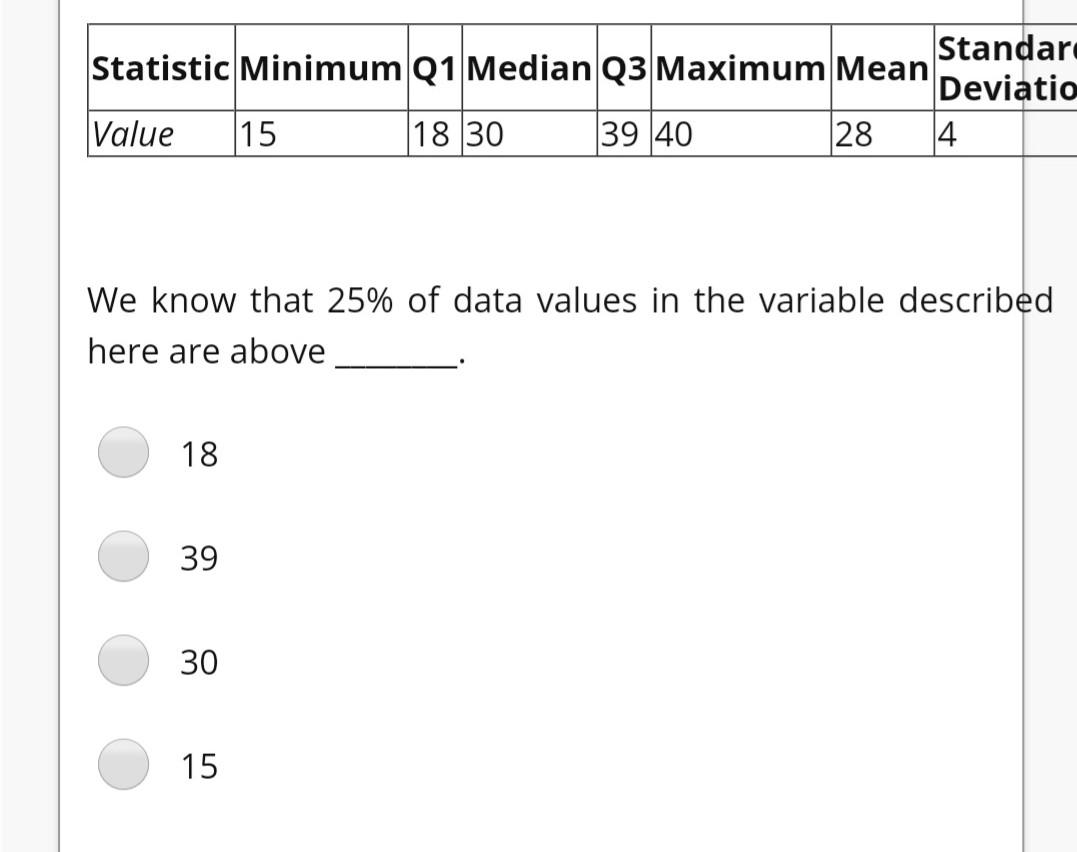Select the radio button for 18
Image resolution: width=1077 pixels, height=852 pixels.
coord(122,453)
